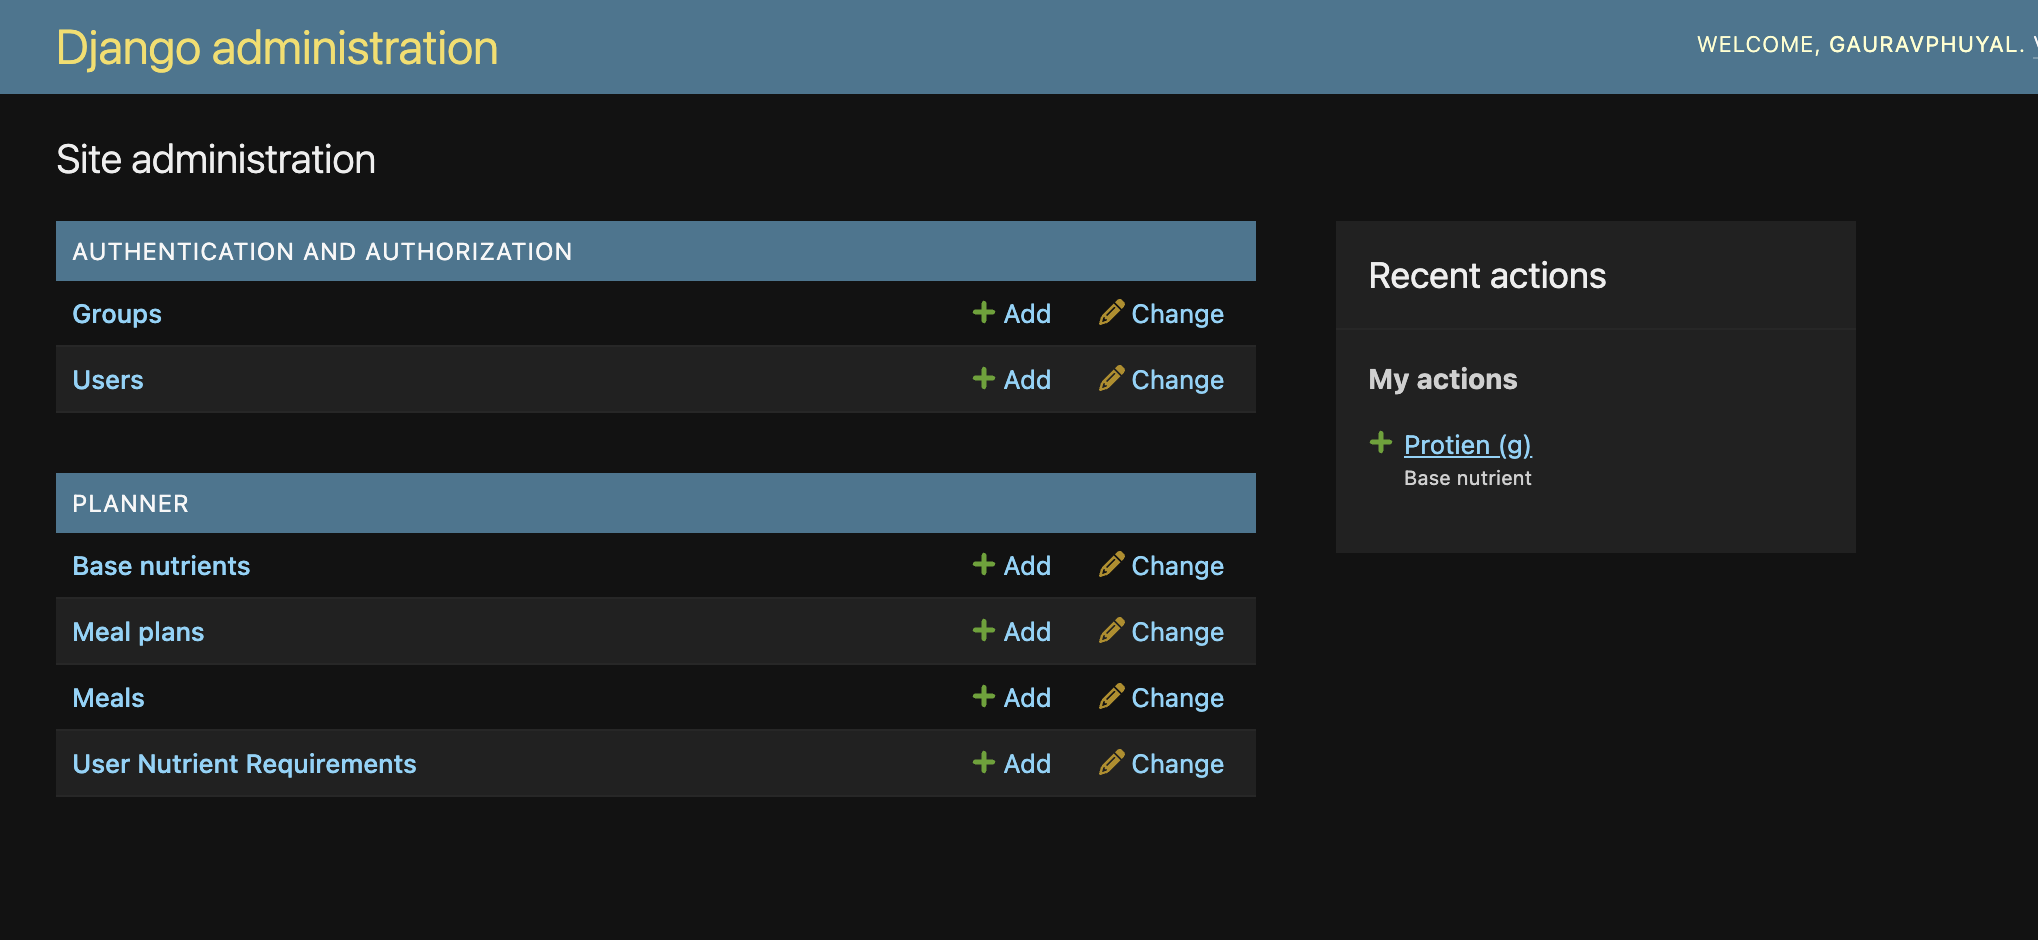Open Base nutrients list
2038x940 pixels.
[x=161, y=566]
